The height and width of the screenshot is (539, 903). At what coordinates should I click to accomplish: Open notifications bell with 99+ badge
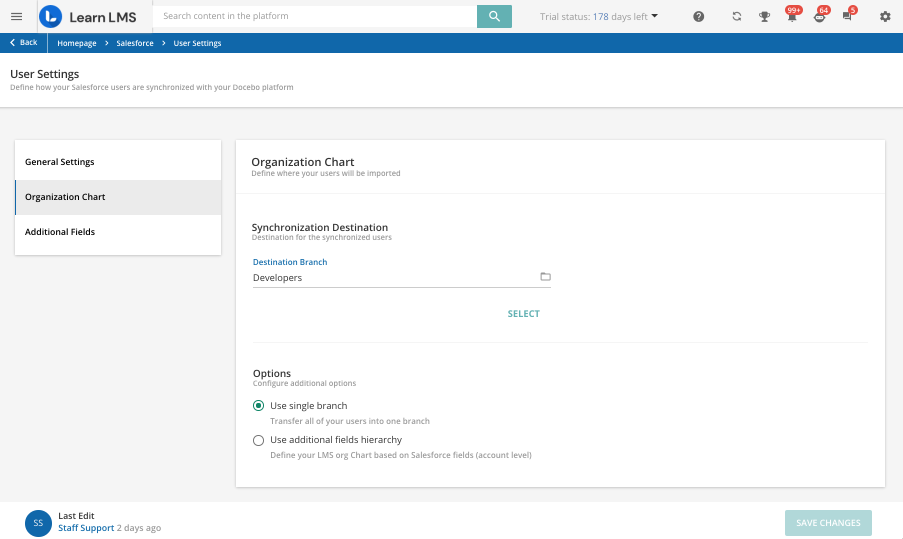tap(792, 15)
